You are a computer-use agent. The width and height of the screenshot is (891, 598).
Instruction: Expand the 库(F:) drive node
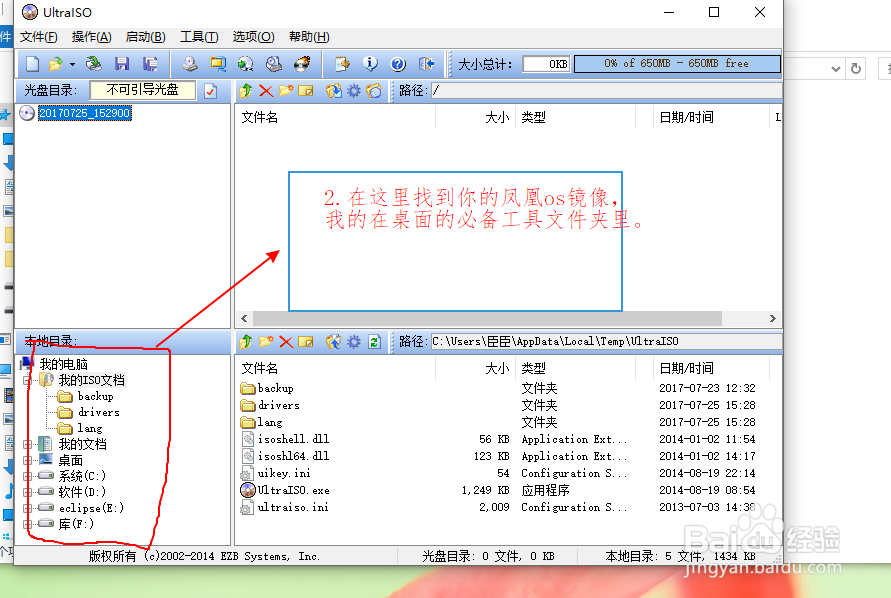click(27, 524)
